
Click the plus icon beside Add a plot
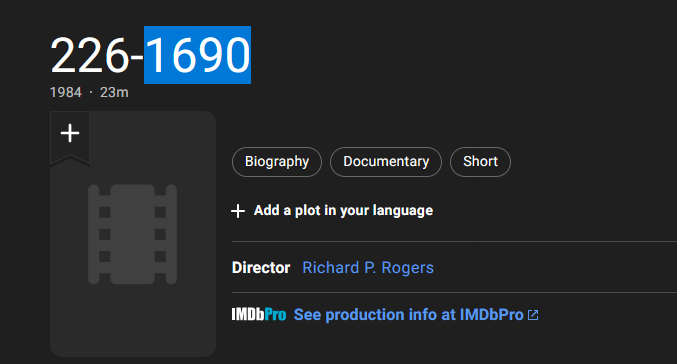point(238,211)
